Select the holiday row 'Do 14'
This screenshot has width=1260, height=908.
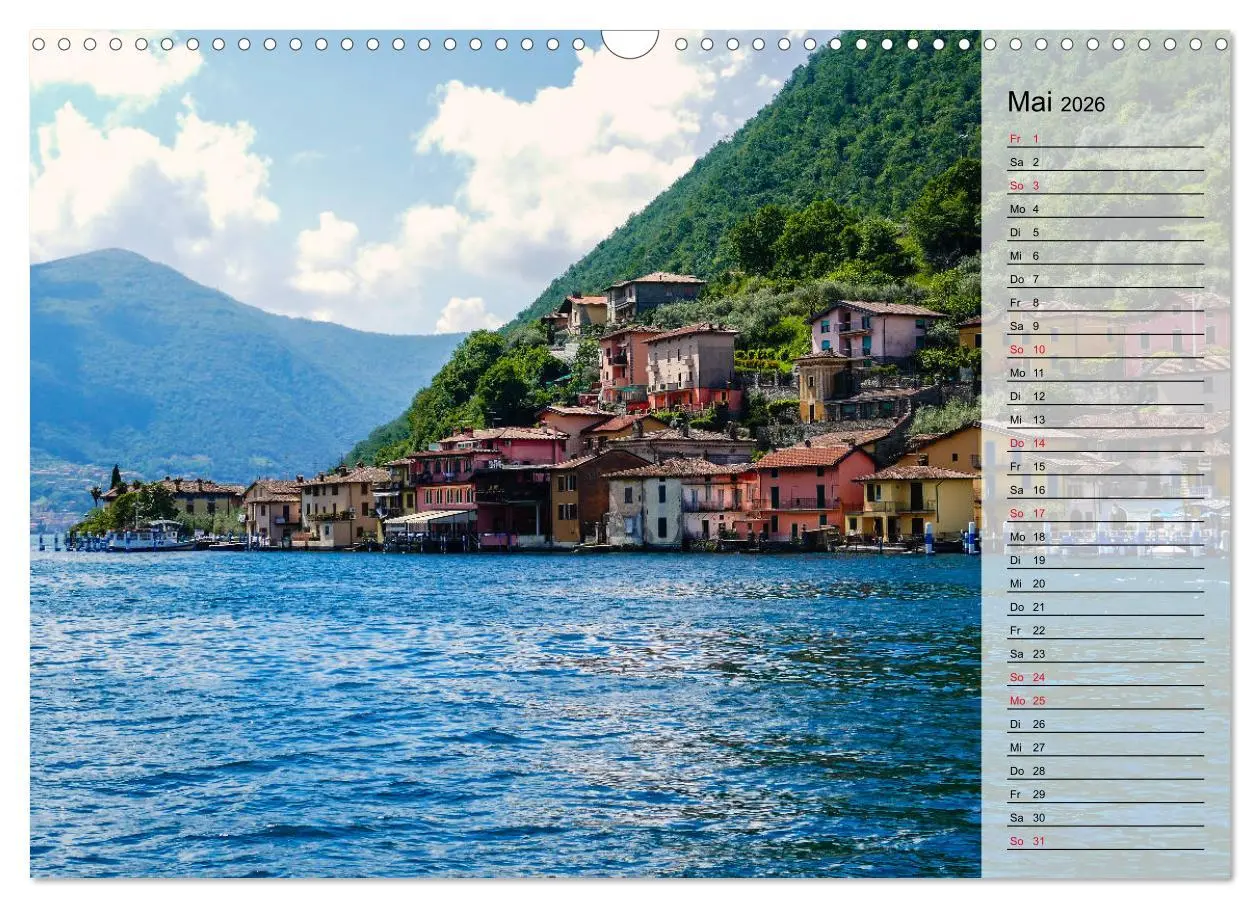pyautogui.click(x=1105, y=443)
